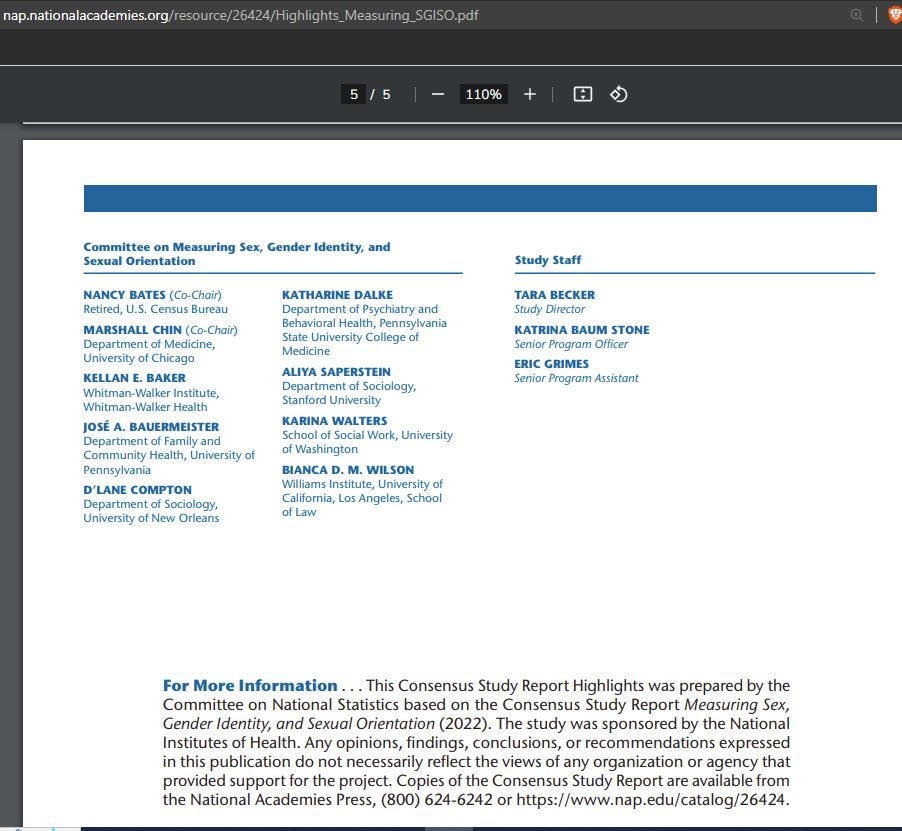Click the zoom in plus button
The height and width of the screenshot is (831, 902).
pyautogui.click(x=530, y=94)
